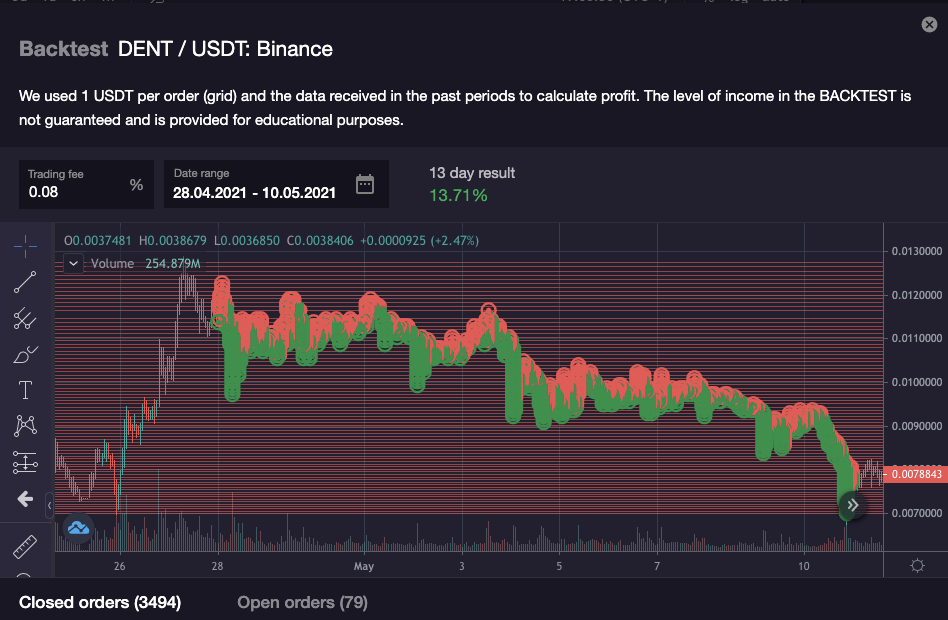Select the brush drawing tool
948x620 pixels.
coord(26,354)
